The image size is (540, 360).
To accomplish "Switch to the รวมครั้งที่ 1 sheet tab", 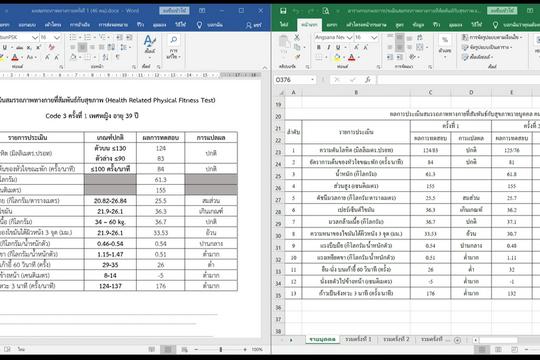I will (358, 340).
